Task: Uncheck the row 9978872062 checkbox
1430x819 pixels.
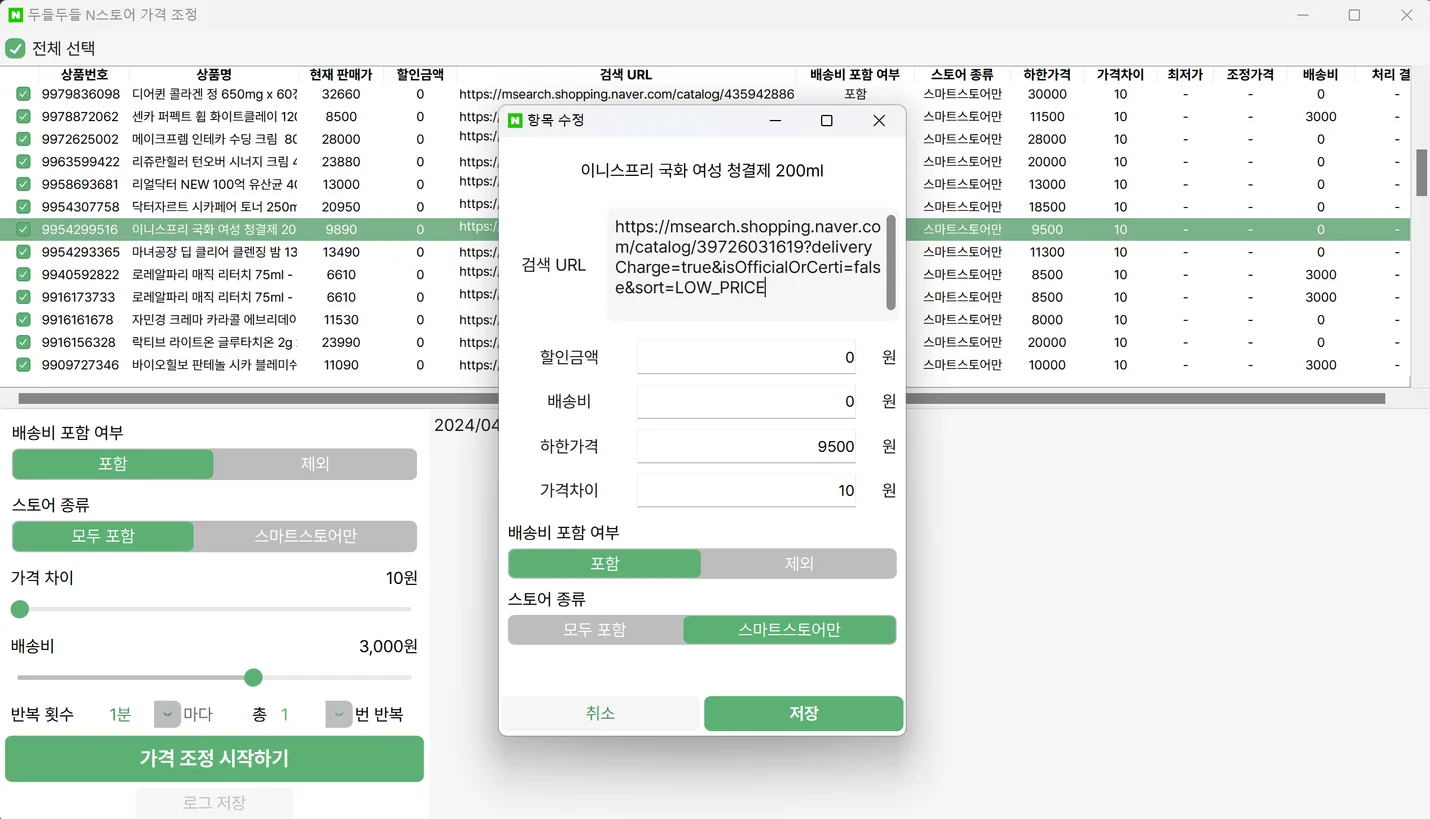Action: [23, 117]
